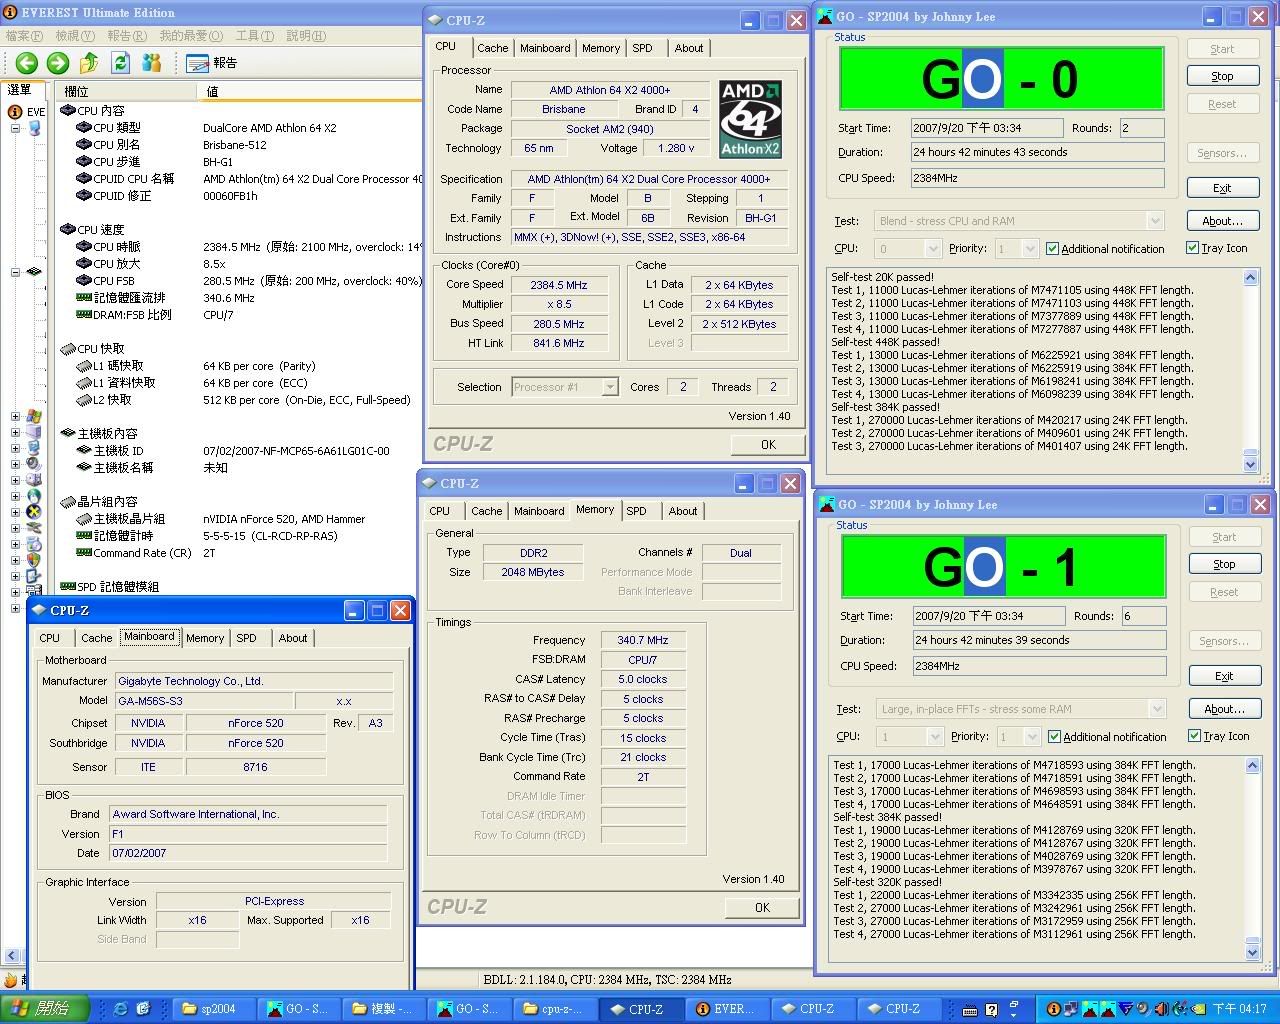This screenshot has width=1280, height=1024.
Task: Click OK in the CPU-Z memory-timings window
Action: click(x=762, y=908)
